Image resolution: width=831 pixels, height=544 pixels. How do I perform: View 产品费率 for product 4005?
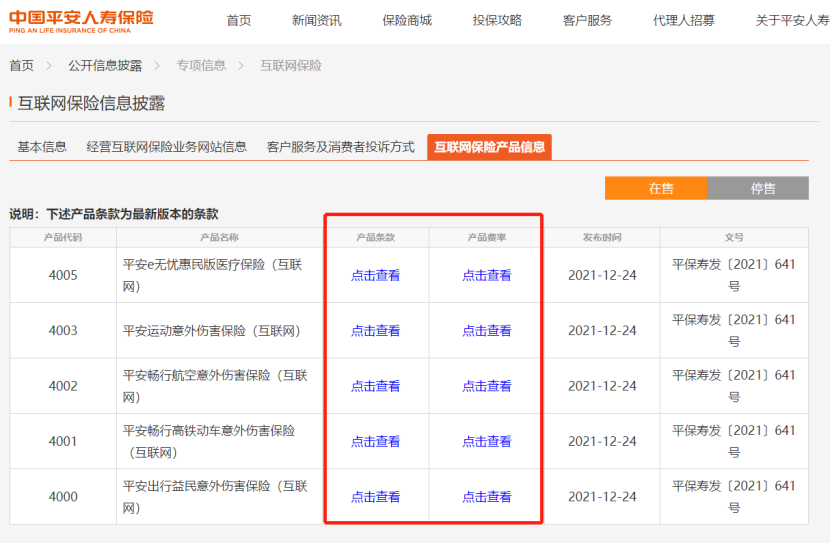tap(487, 276)
